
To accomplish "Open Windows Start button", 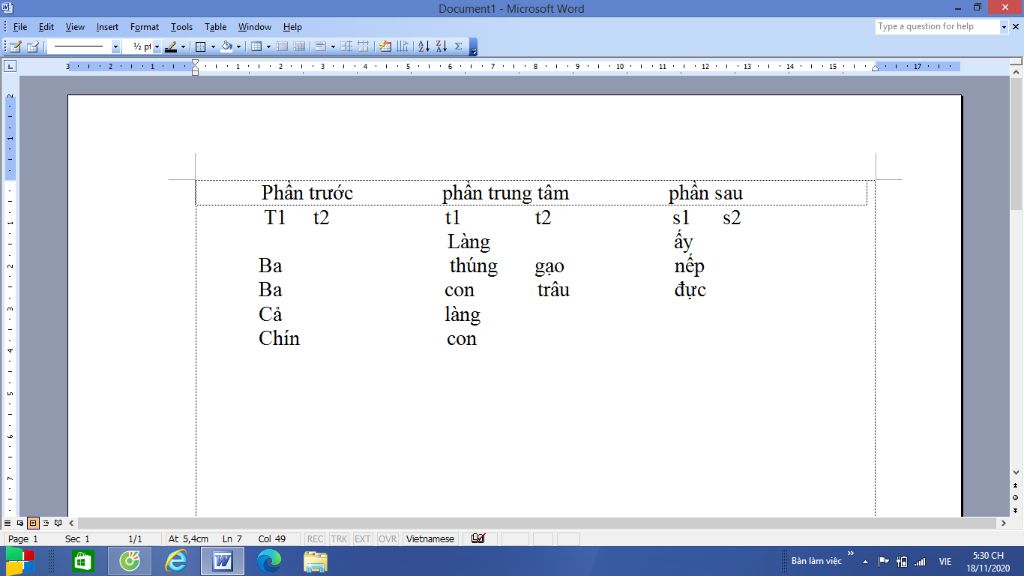I will 20,562.
